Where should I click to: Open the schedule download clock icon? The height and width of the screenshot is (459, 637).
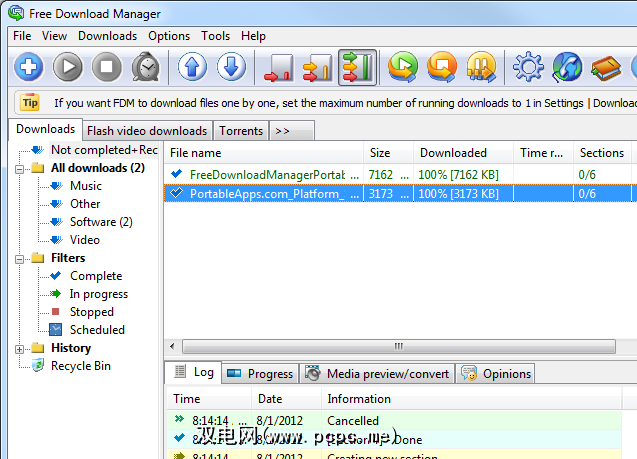[145, 67]
